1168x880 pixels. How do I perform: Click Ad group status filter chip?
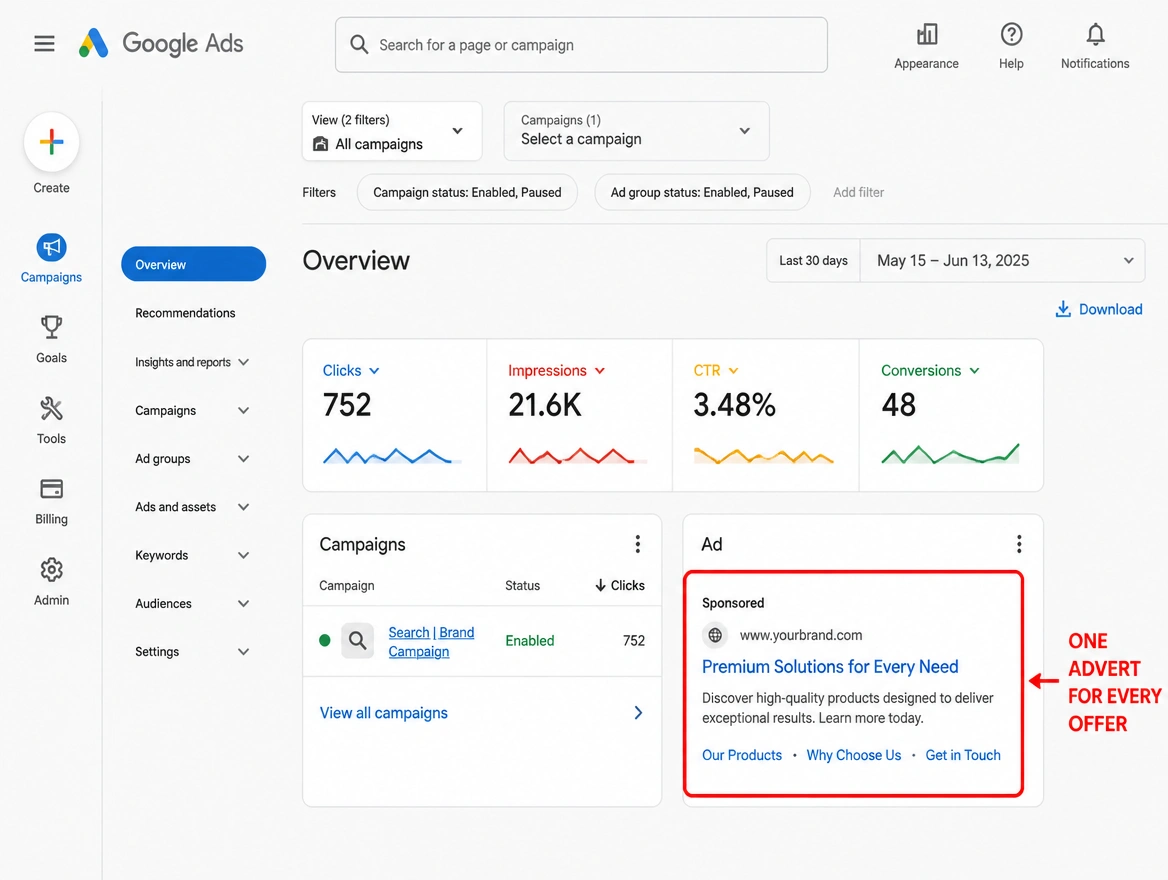coord(702,192)
